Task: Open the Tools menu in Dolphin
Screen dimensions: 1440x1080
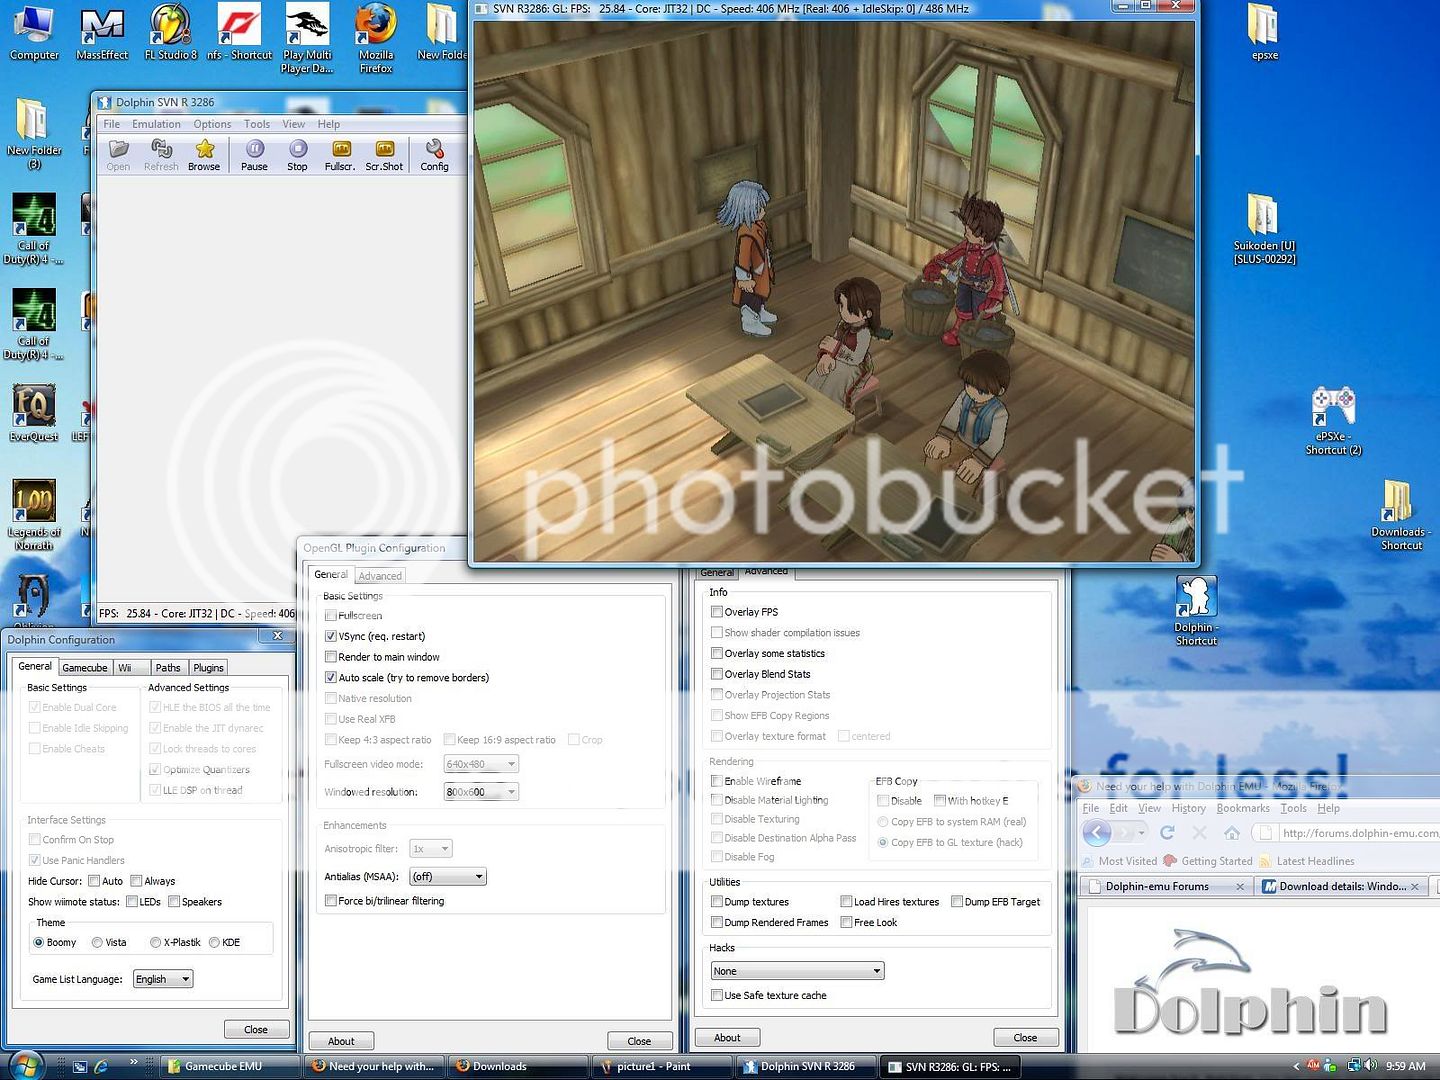Action: 257,124
